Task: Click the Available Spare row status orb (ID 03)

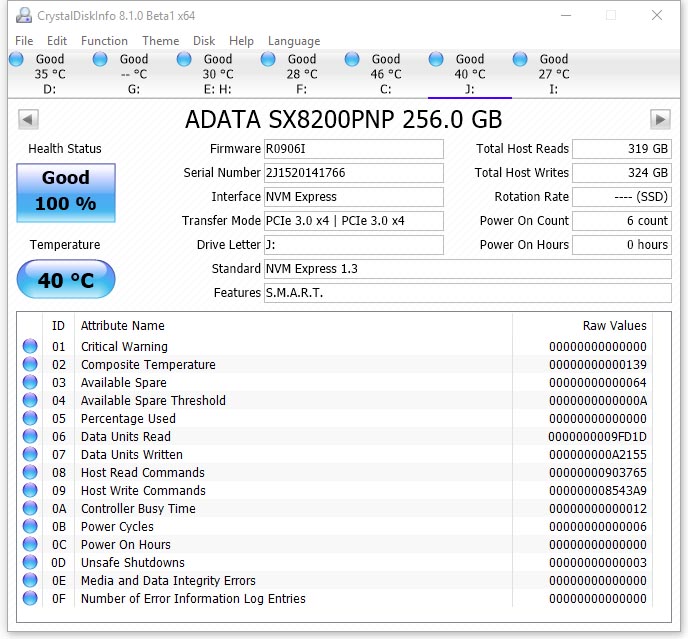Action: tap(30, 382)
